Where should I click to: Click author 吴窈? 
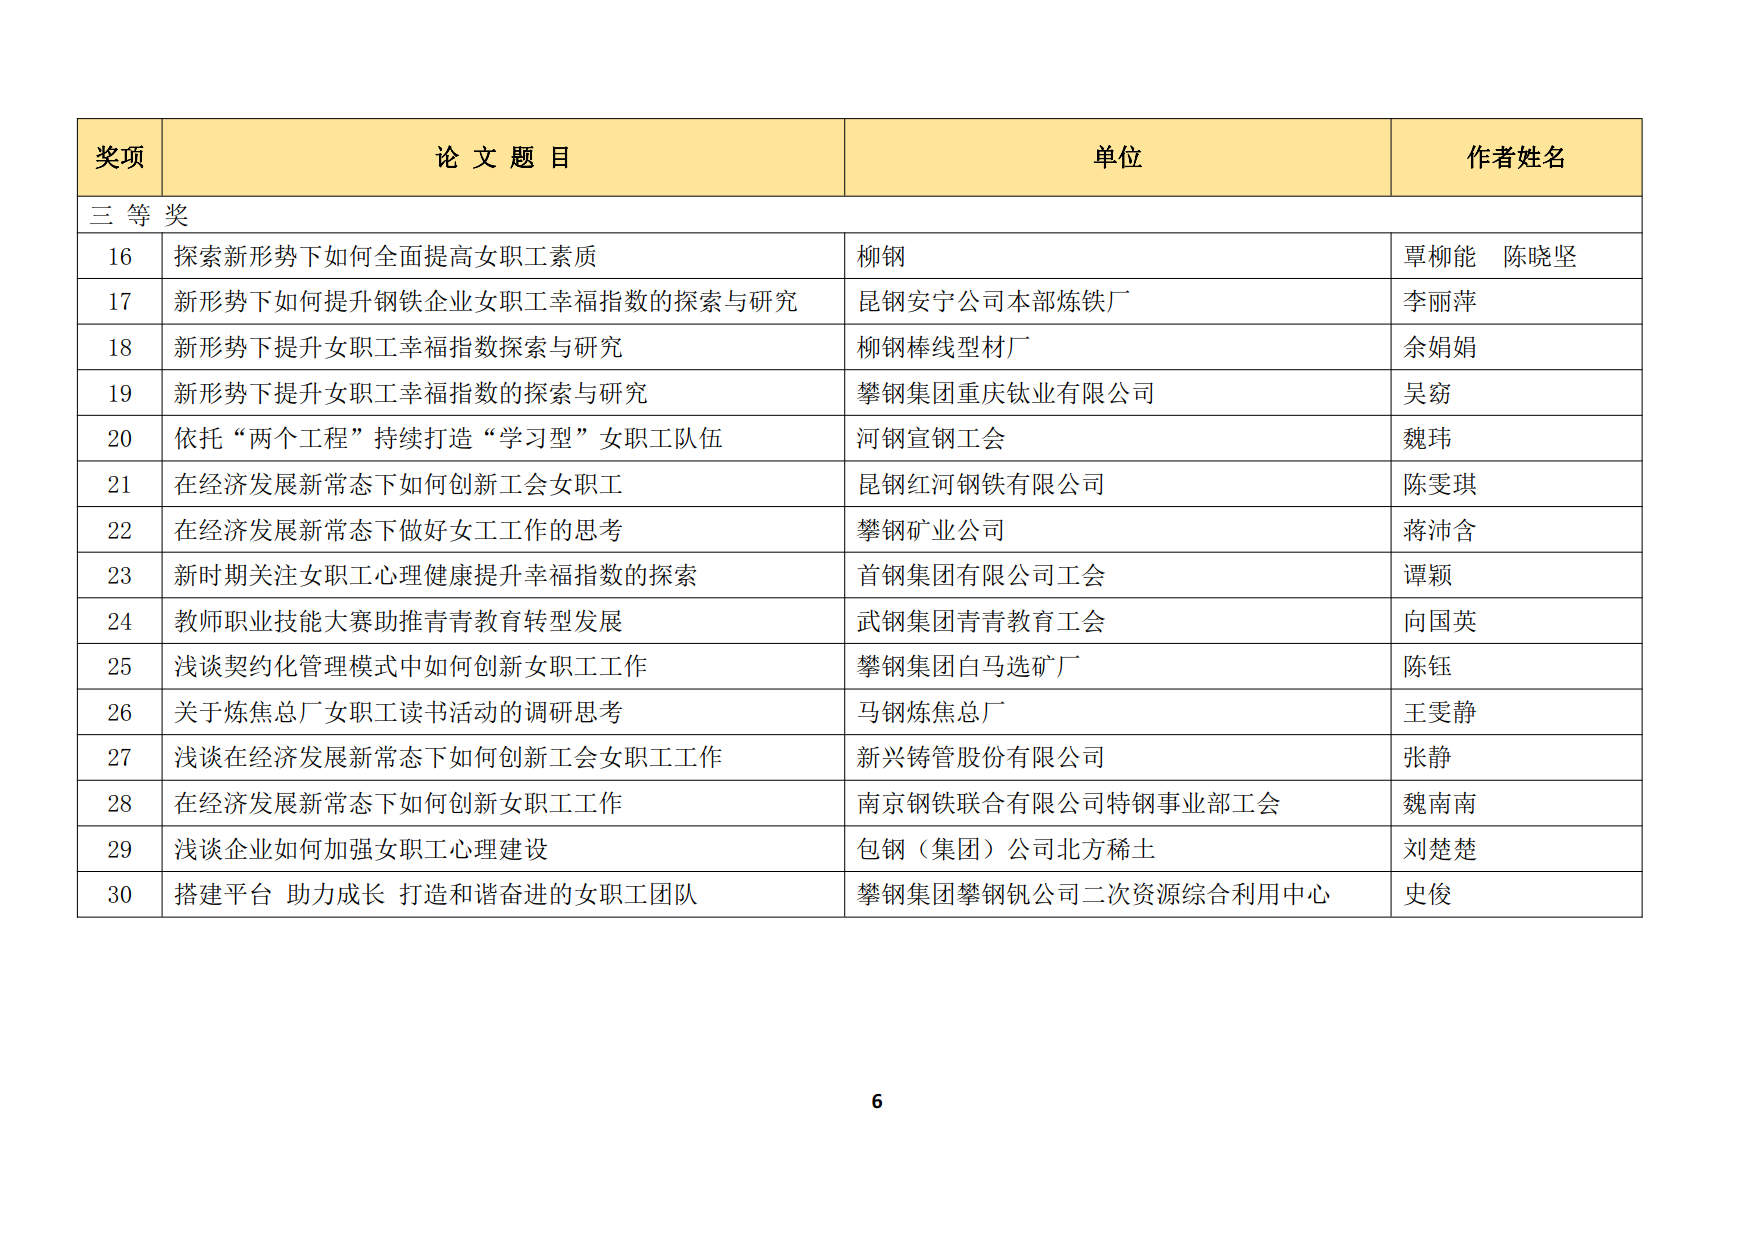coord(1427,394)
